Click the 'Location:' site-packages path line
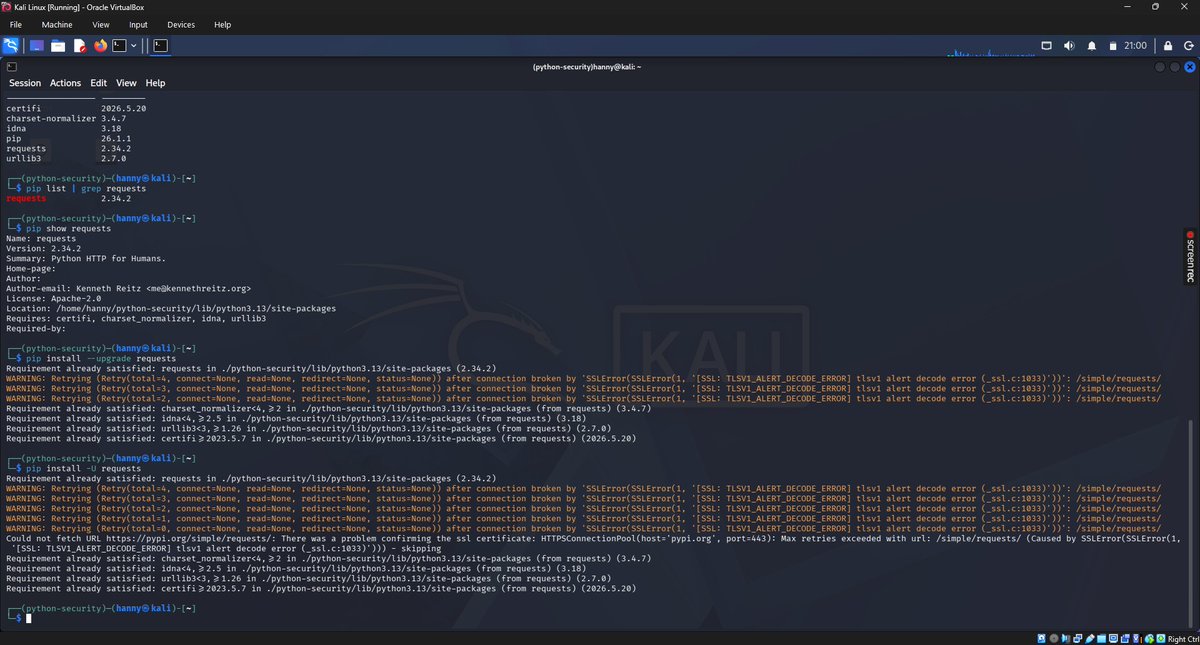 [171, 308]
